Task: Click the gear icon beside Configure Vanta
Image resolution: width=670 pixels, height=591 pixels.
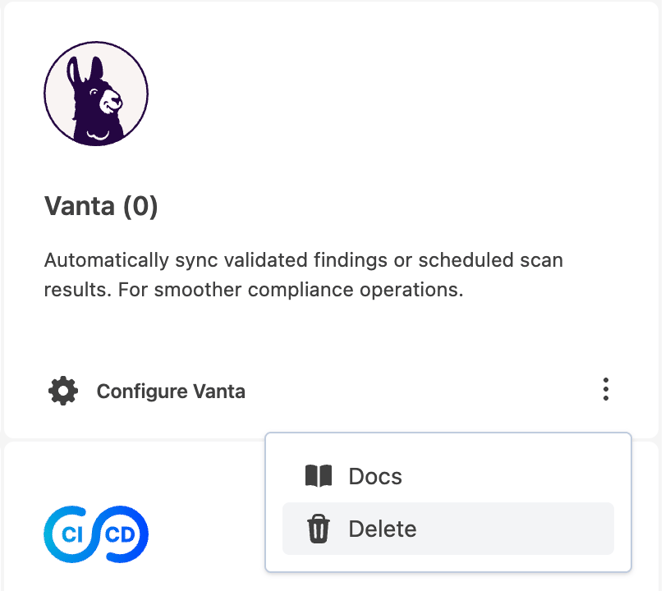Action: tap(63, 391)
